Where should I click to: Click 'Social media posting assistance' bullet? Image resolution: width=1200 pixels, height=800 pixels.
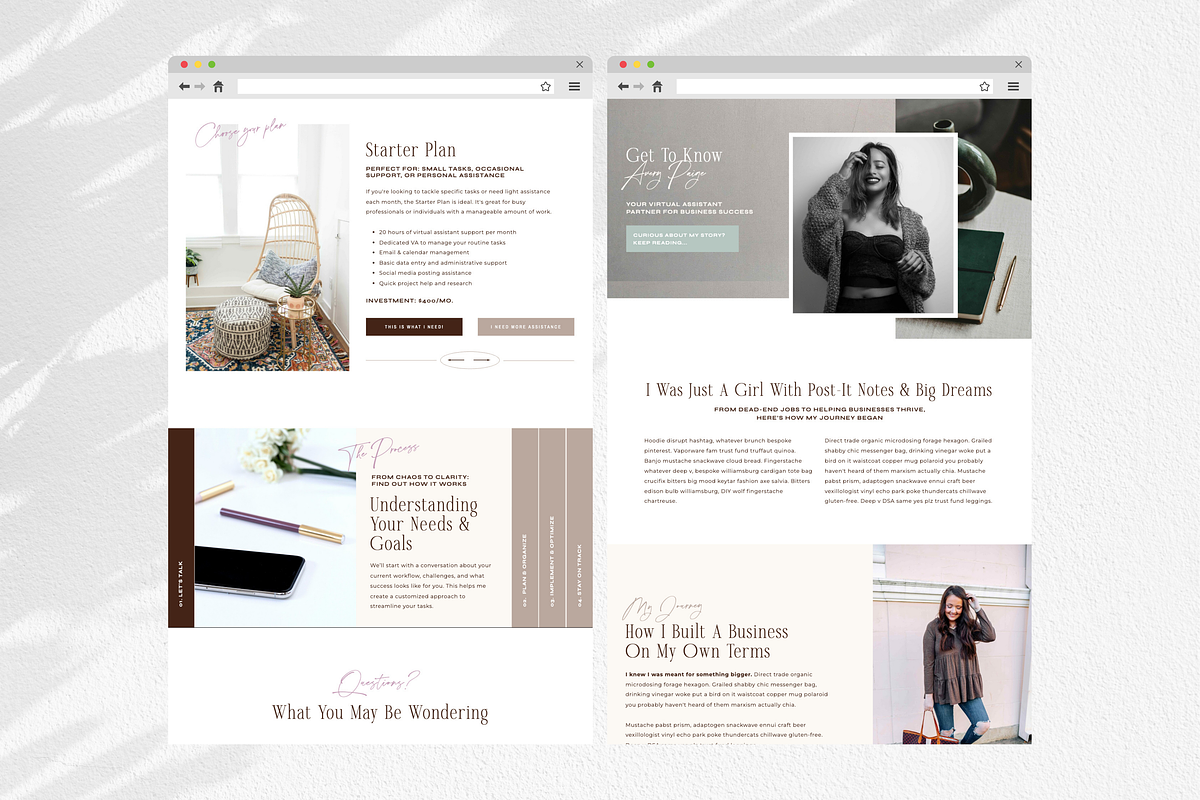(x=425, y=273)
